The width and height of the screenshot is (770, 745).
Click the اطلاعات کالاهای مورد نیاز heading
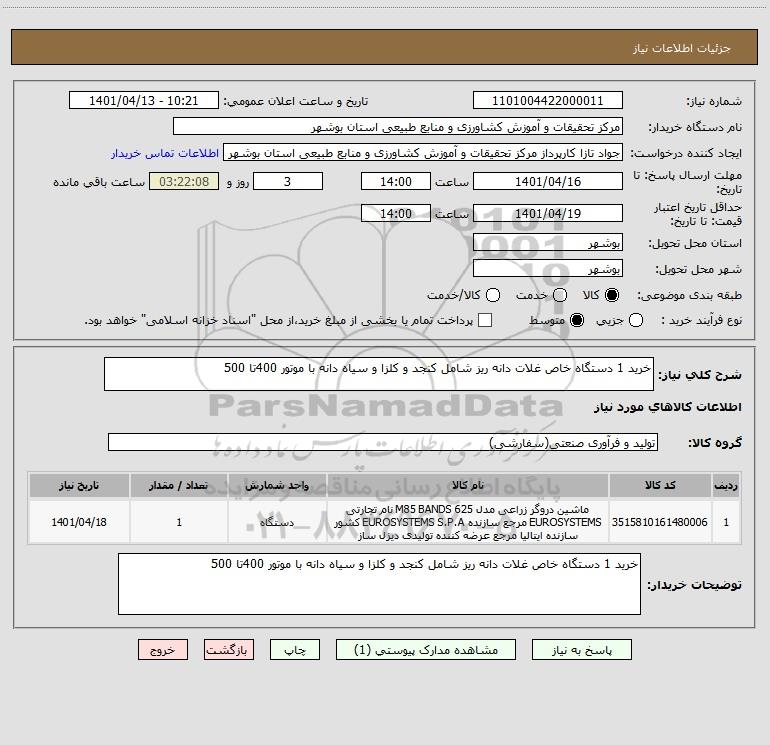(x=667, y=407)
